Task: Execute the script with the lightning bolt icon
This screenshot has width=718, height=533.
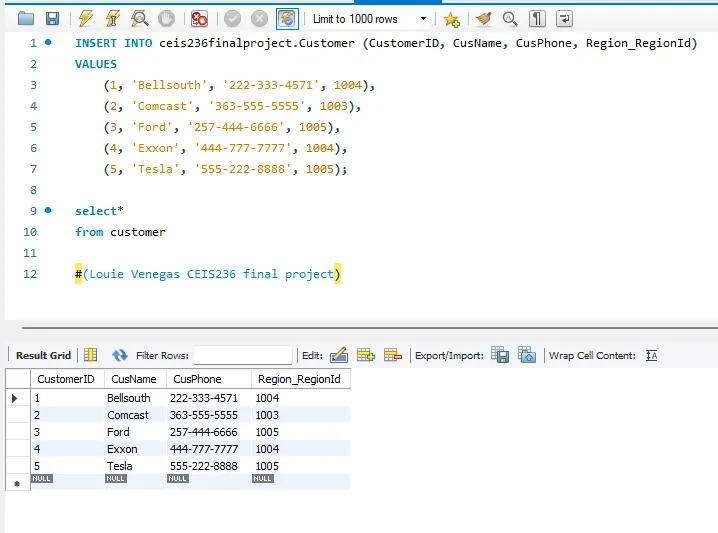Action: pyautogui.click(x=85, y=19)
